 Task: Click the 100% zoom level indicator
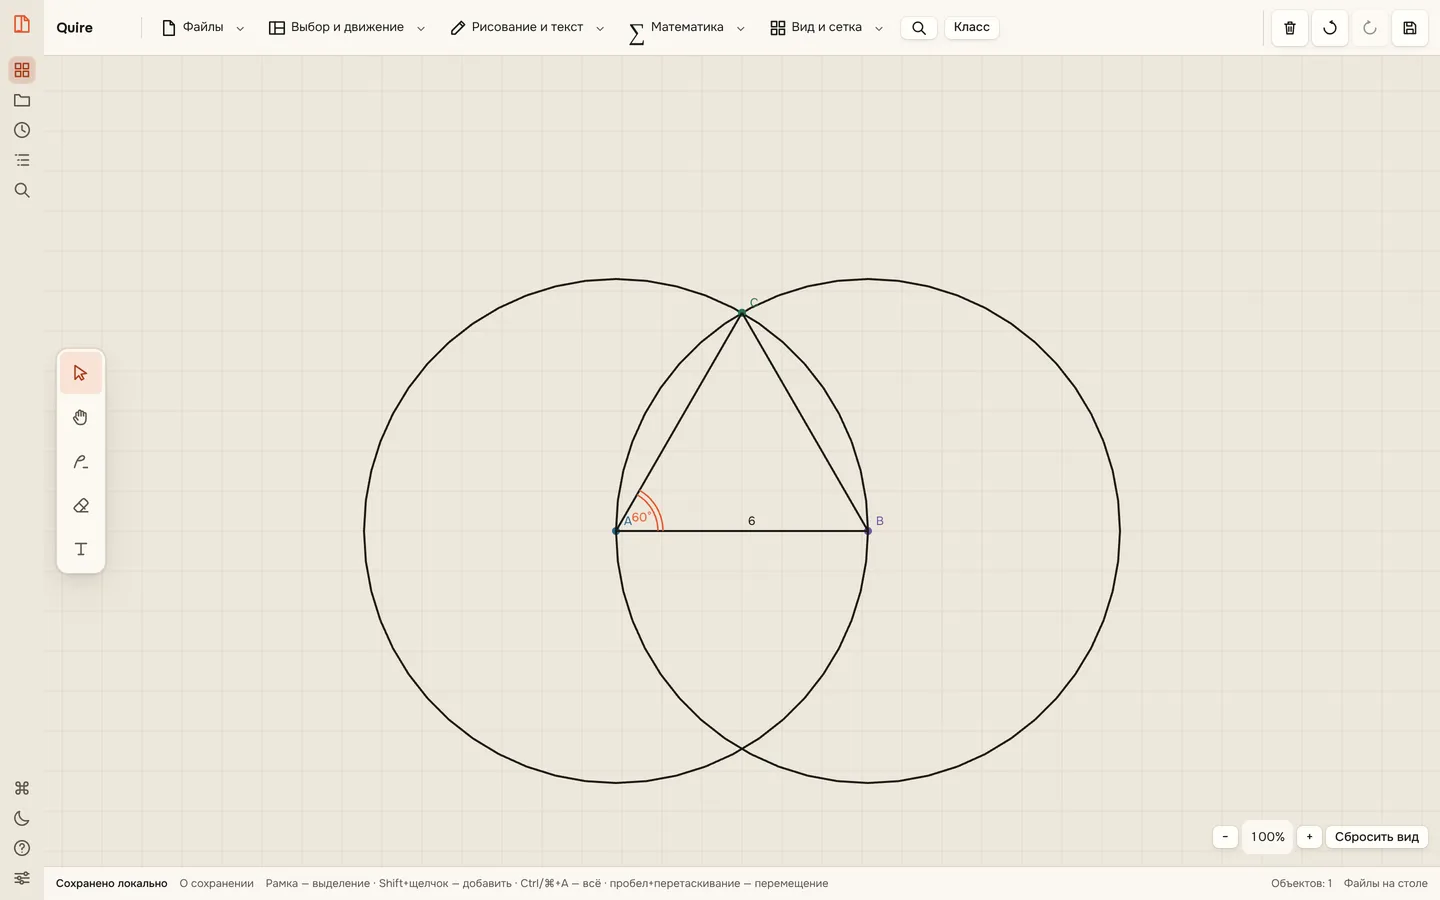(x=1268, y=837)
